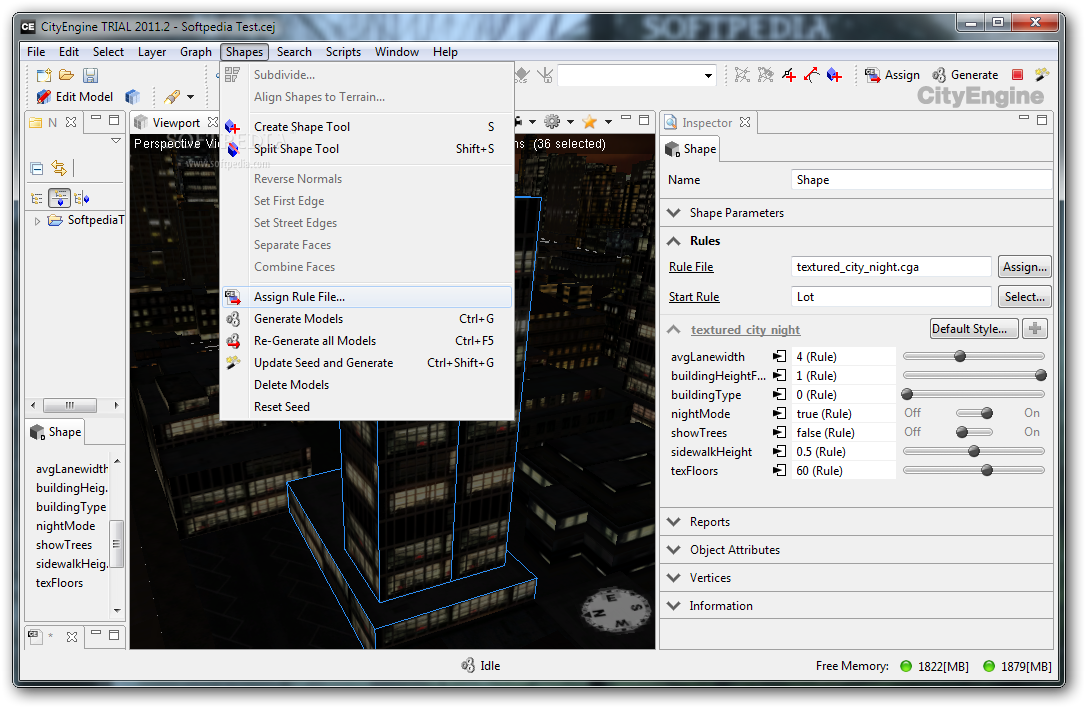Open the dropdown next to the gear icon
1086x708 pixels.
[x=570, y=122]
